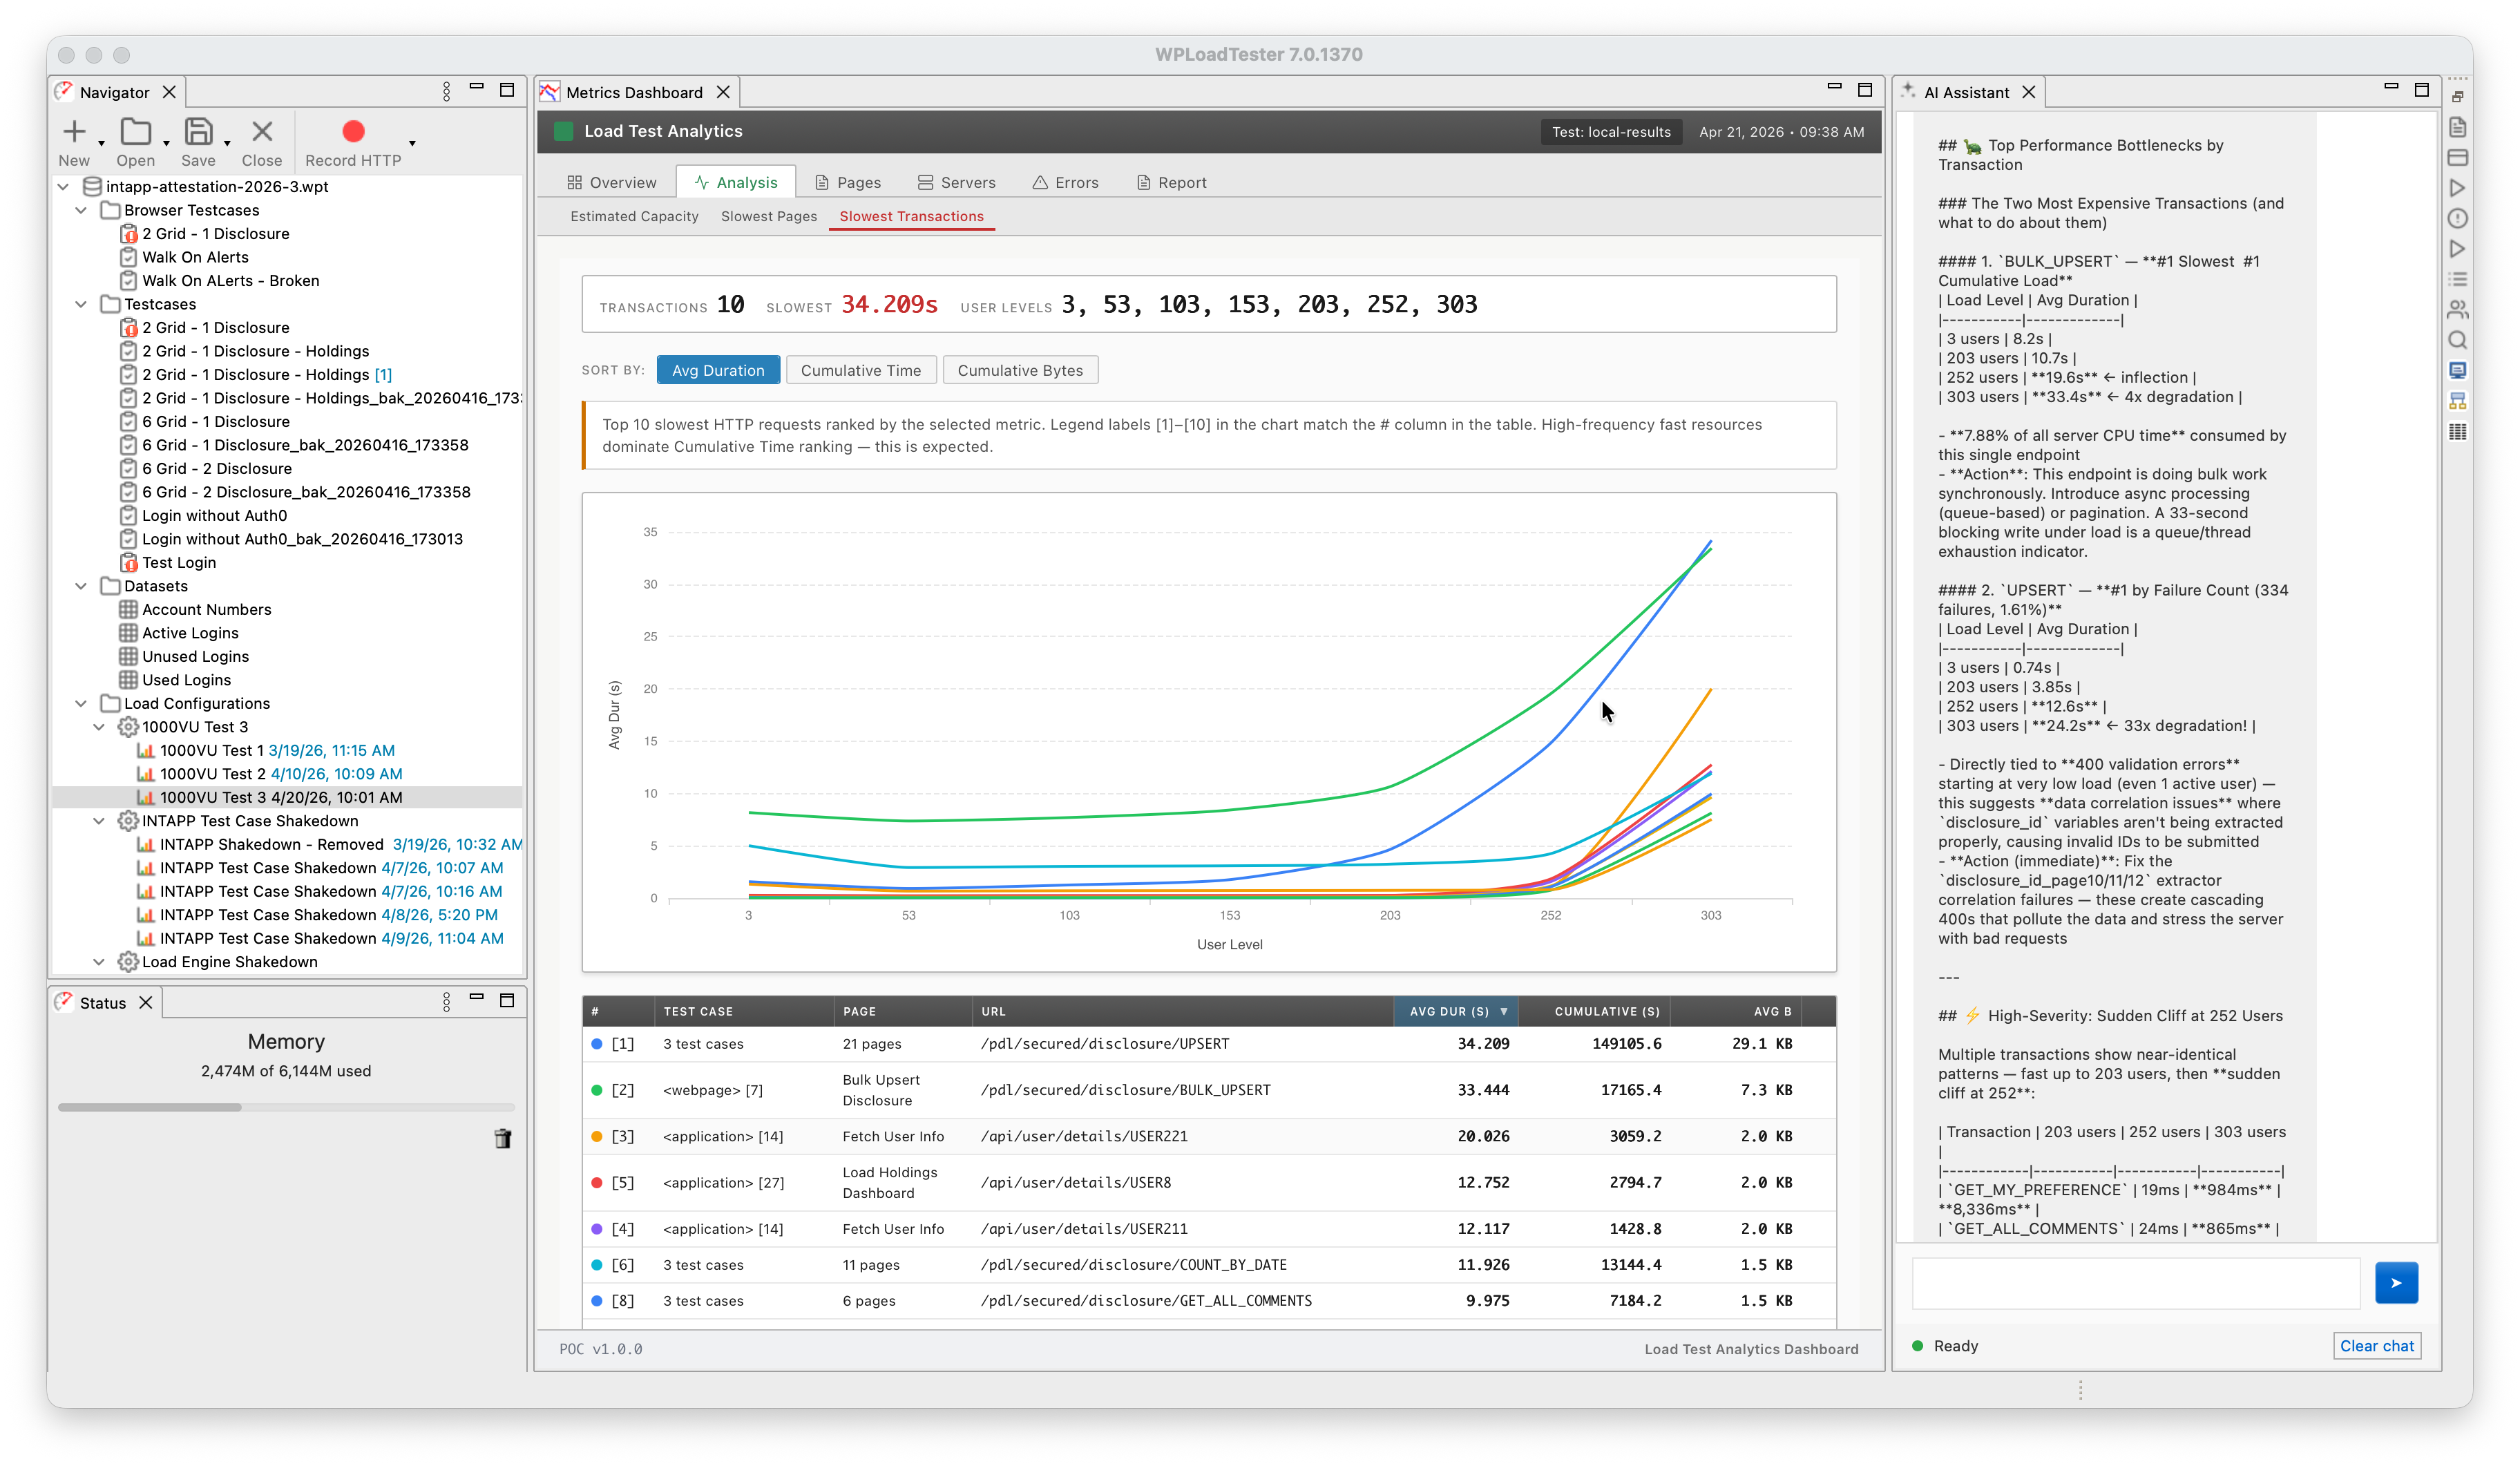Open the search icon in the right sidebar

pyautogui.click(x=2458, y=340)
